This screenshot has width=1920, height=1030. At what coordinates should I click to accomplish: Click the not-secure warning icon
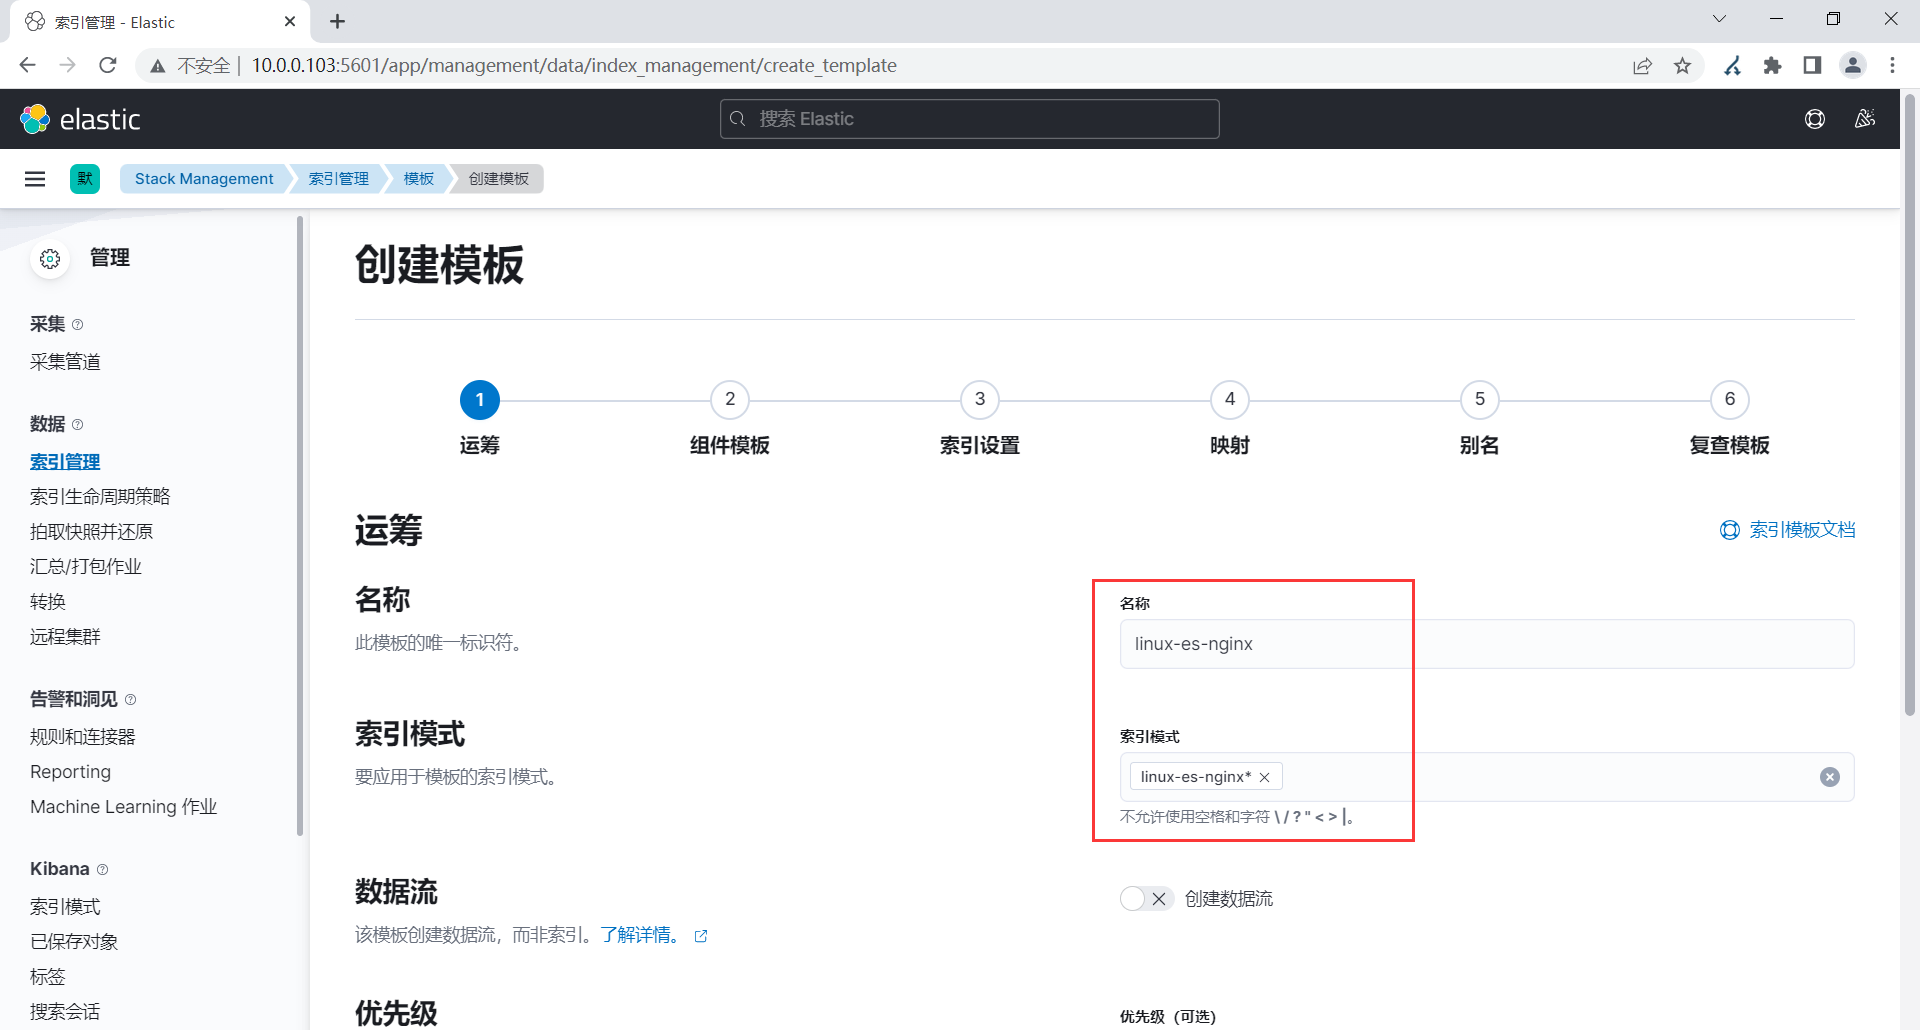point(157,66)
